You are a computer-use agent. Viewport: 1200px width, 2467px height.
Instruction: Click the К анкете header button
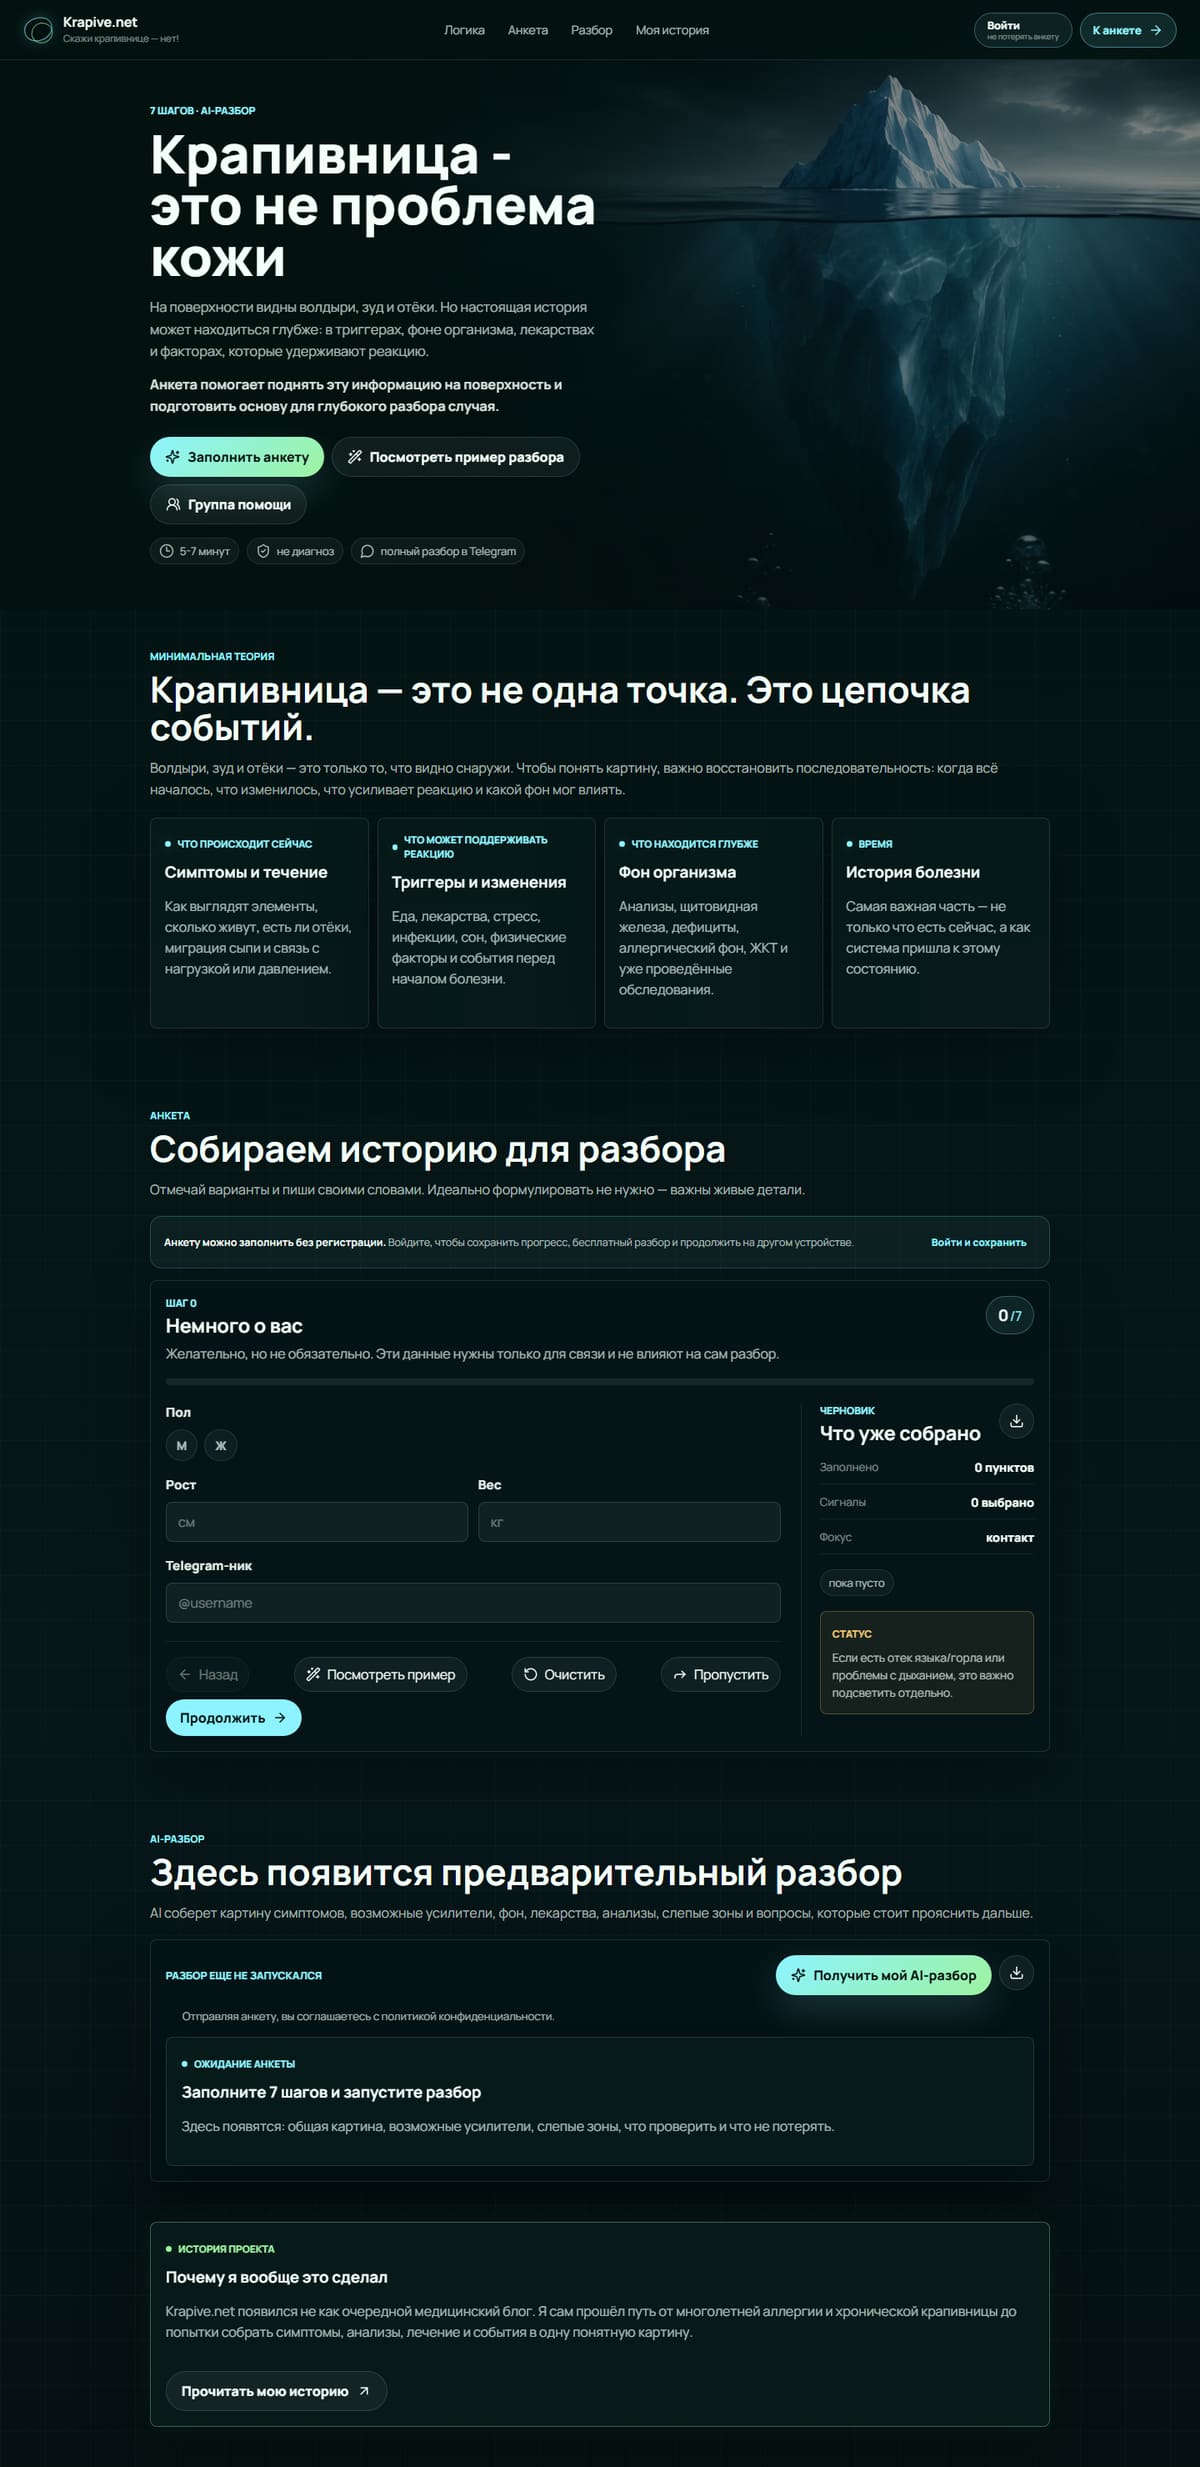tap(1127, 30)
